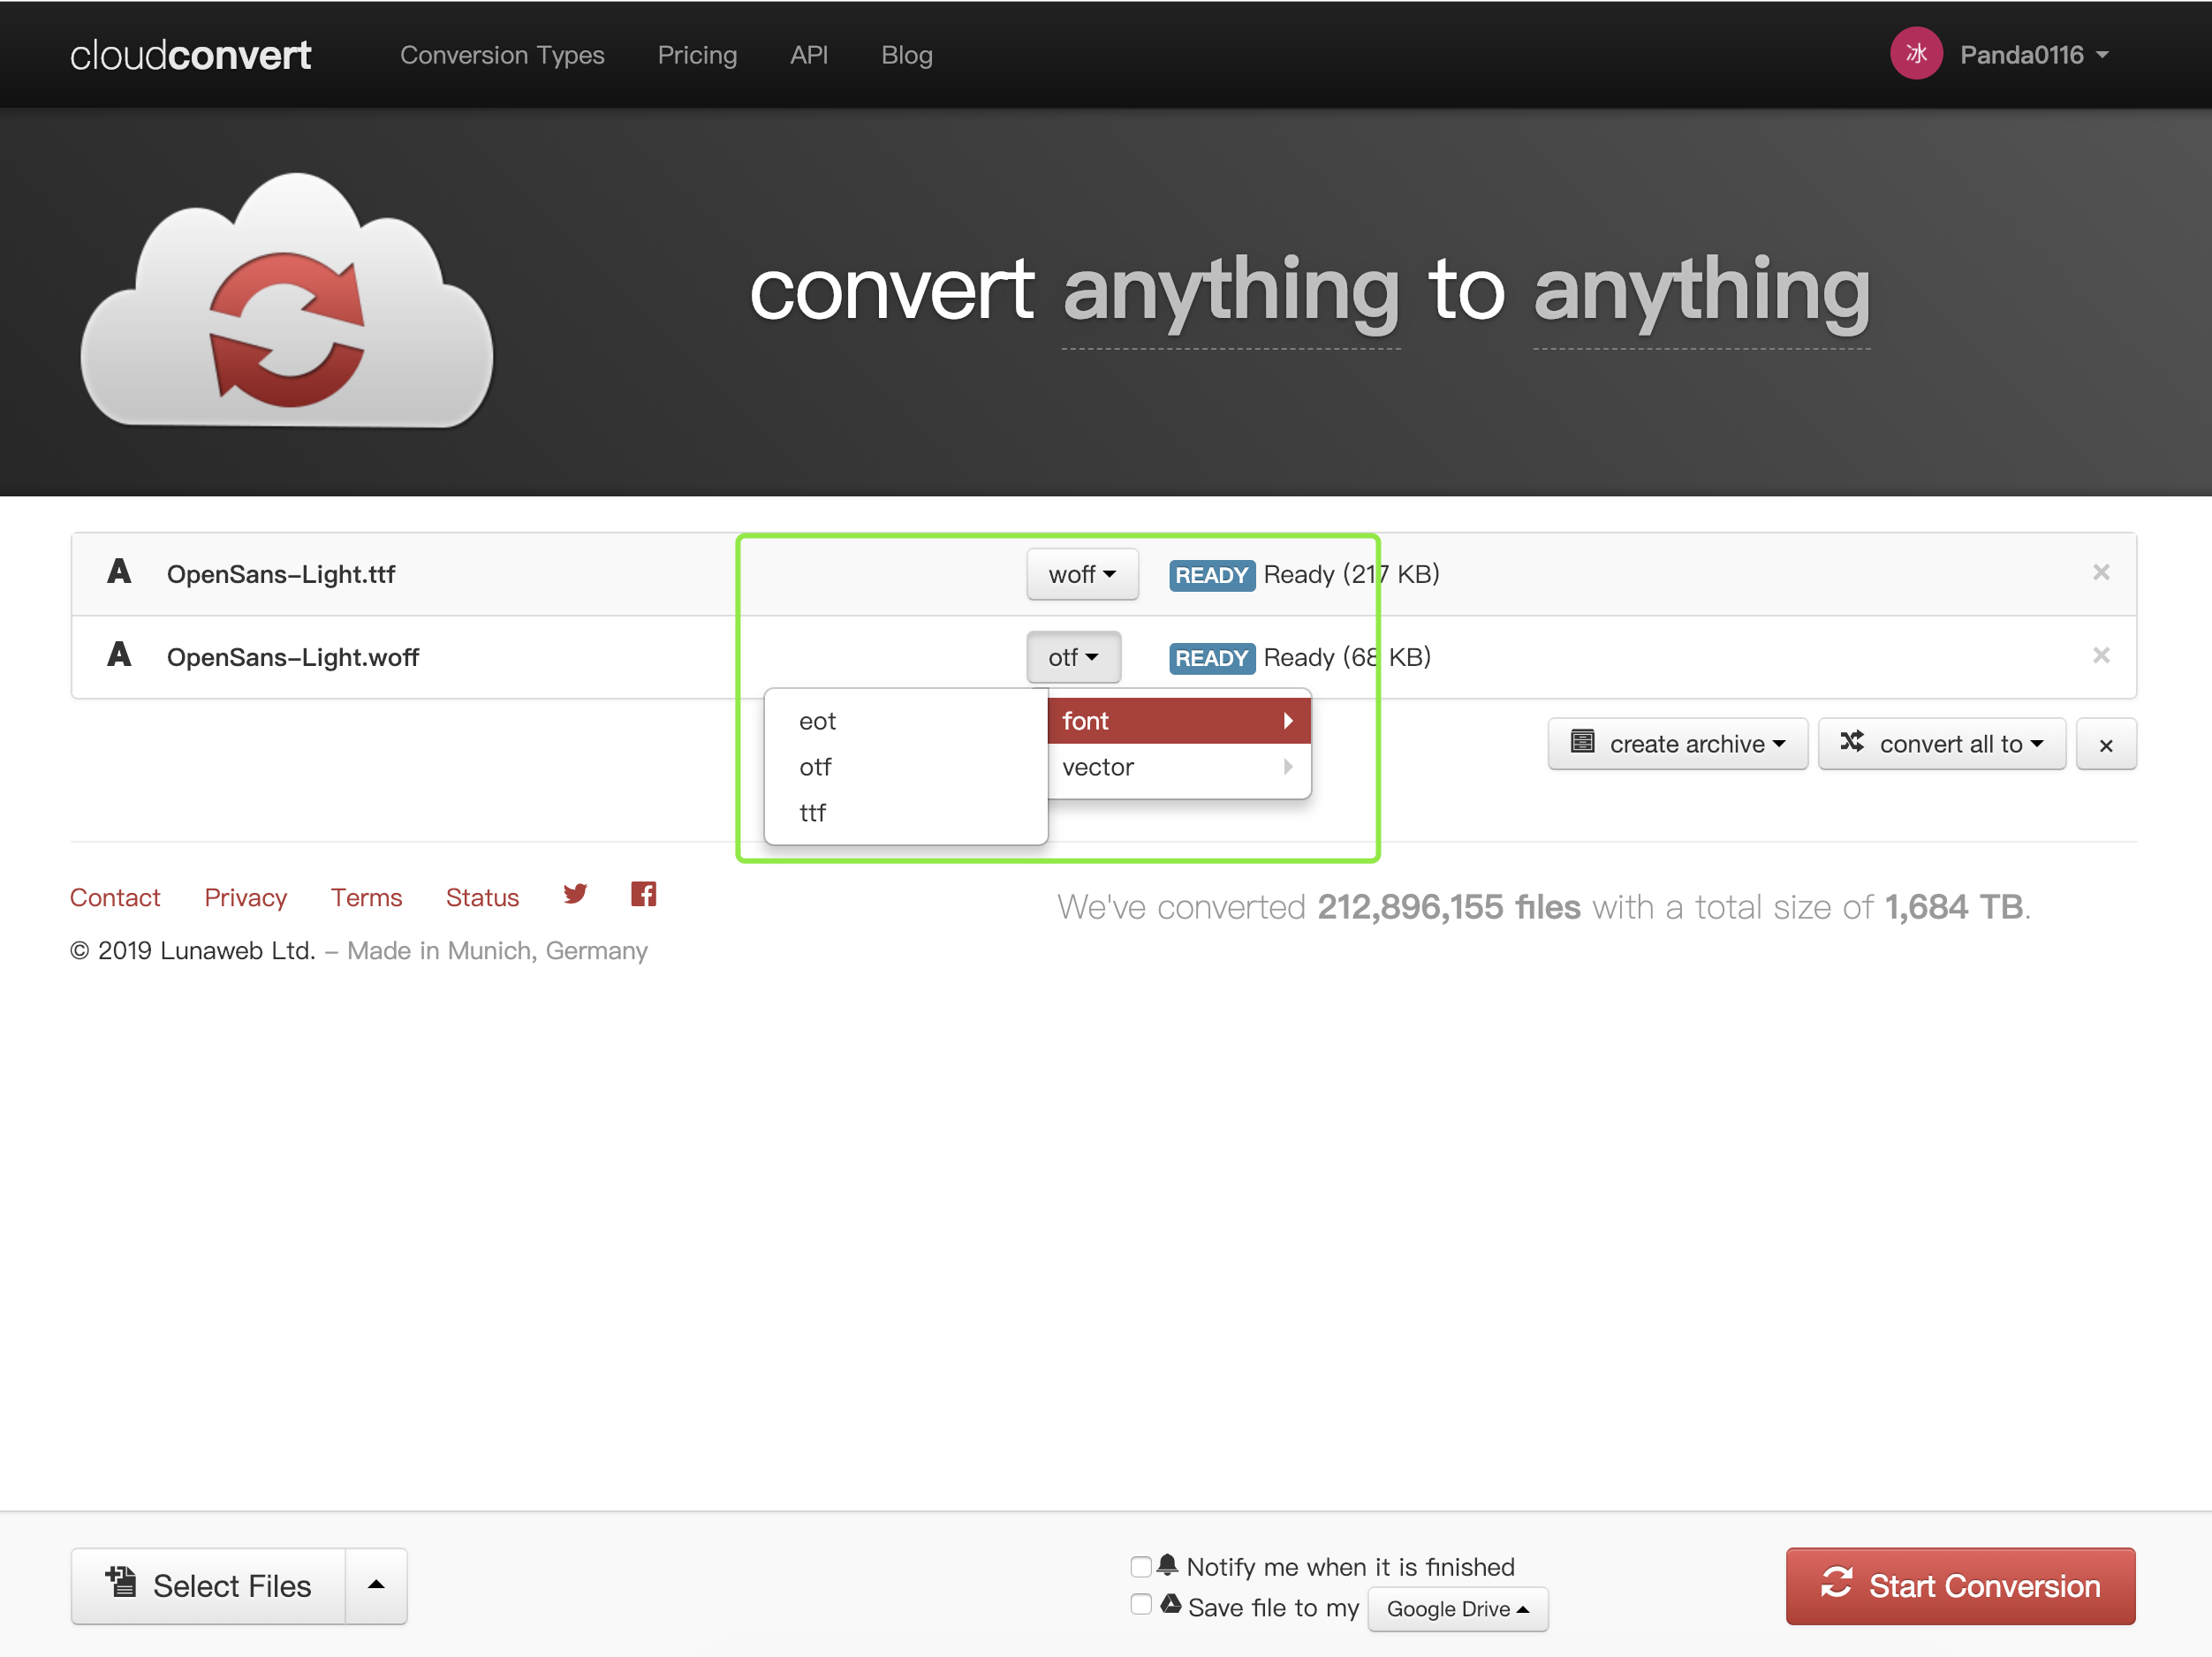Expand the Select Files arrow menu

point(376,1585)
